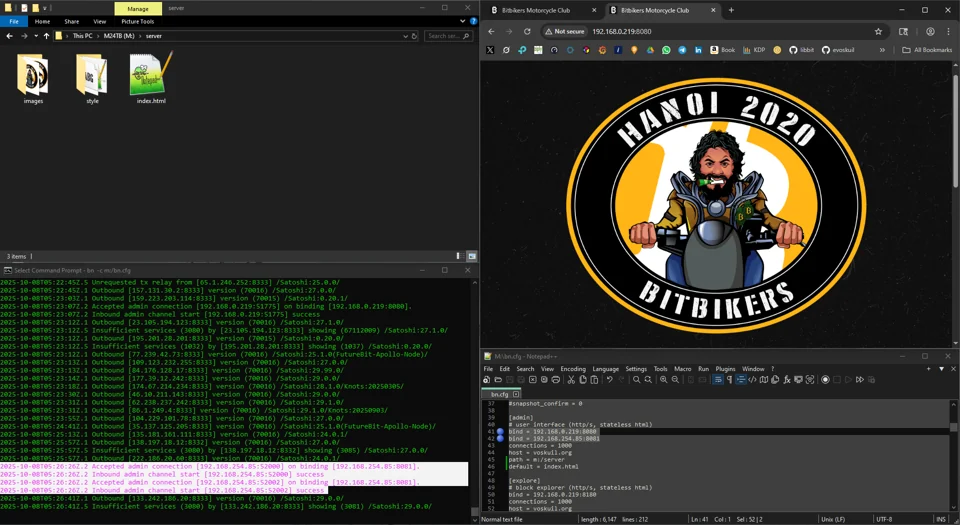Select the index.html file in File Explorer
Image resolution: width=960 pixels, height=525 pixels.
[151, 78]
